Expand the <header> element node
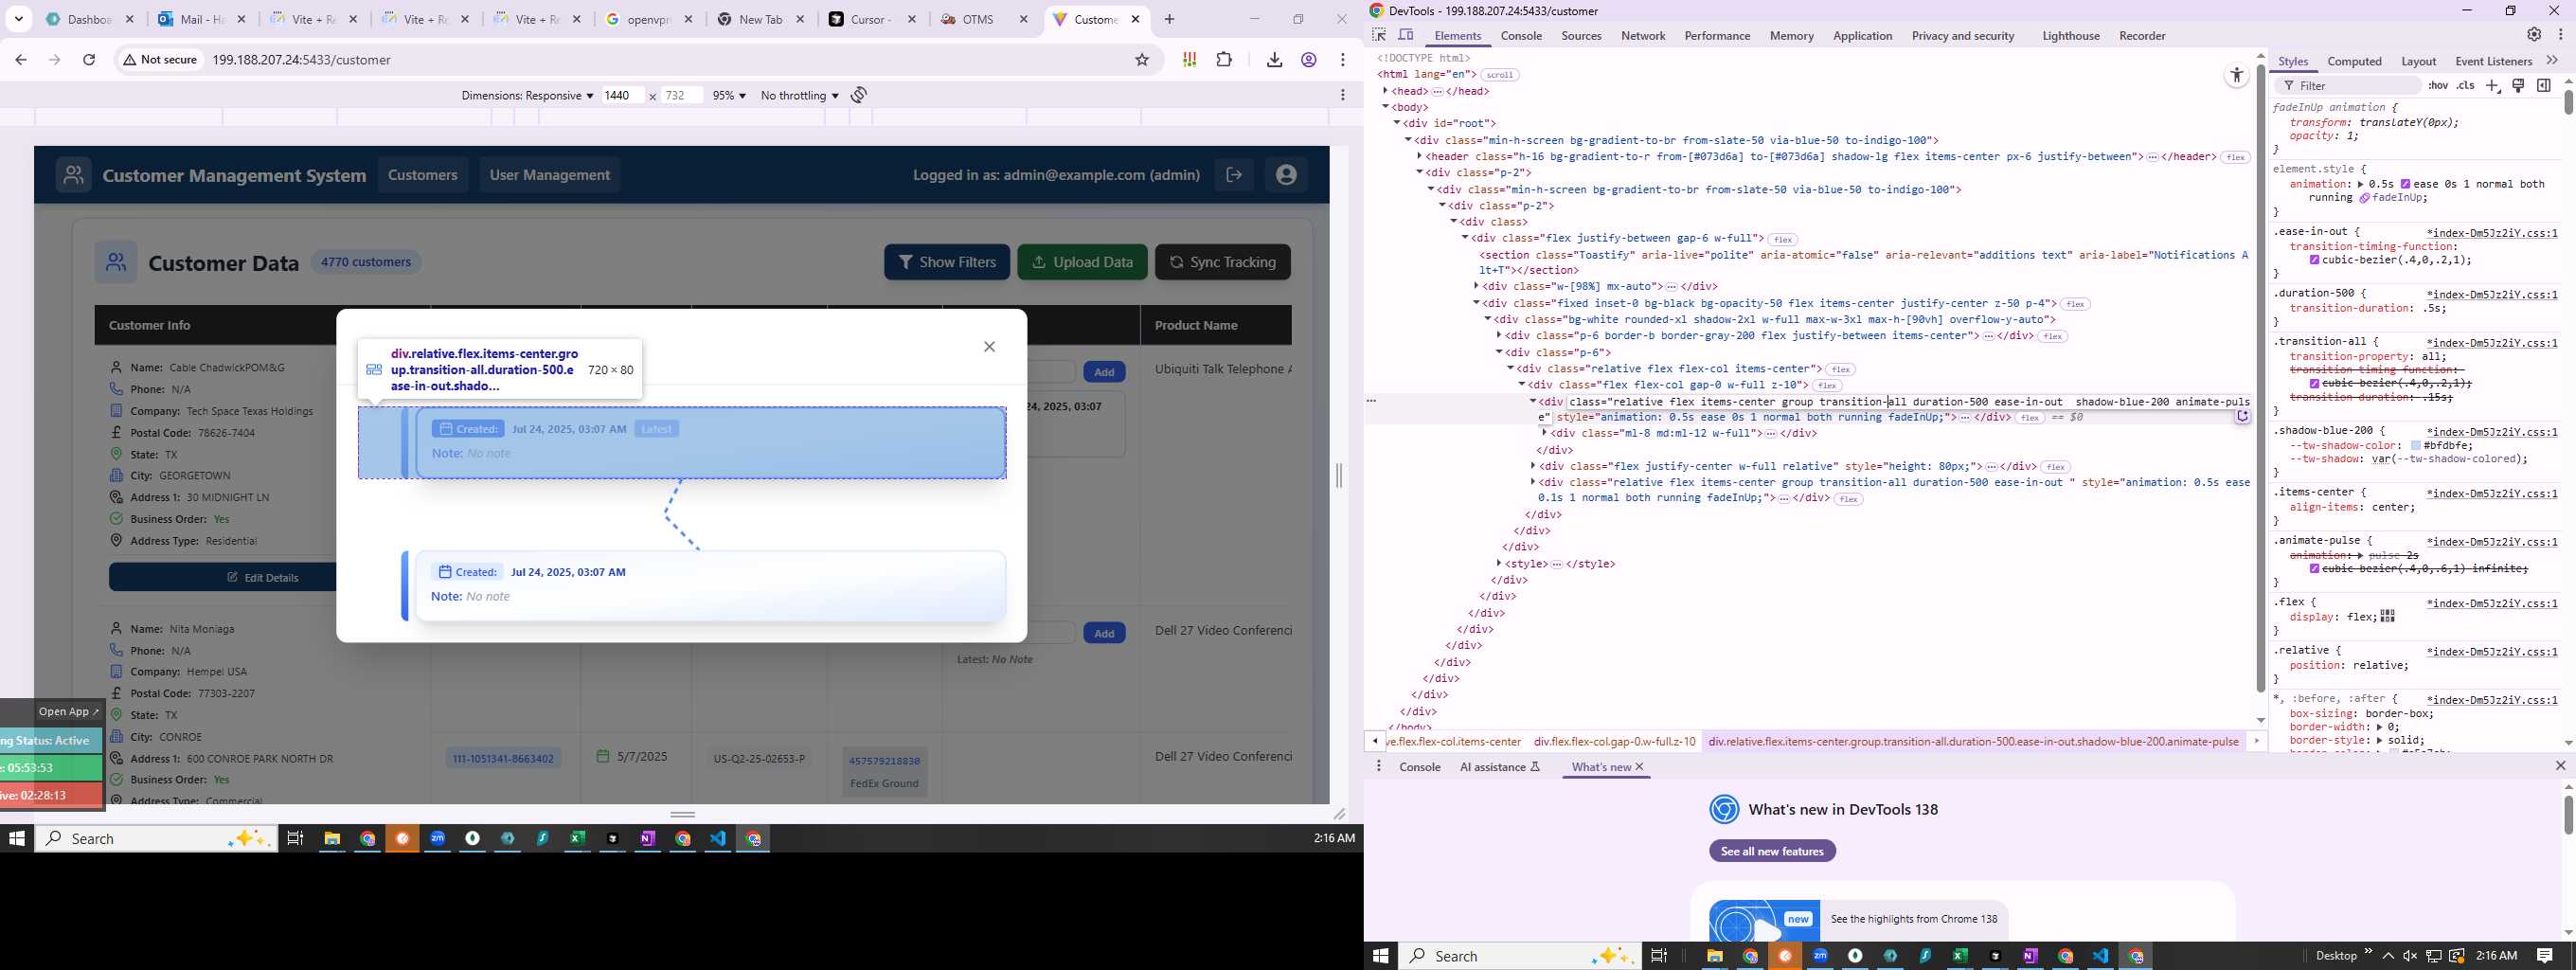 [1419, 157]
